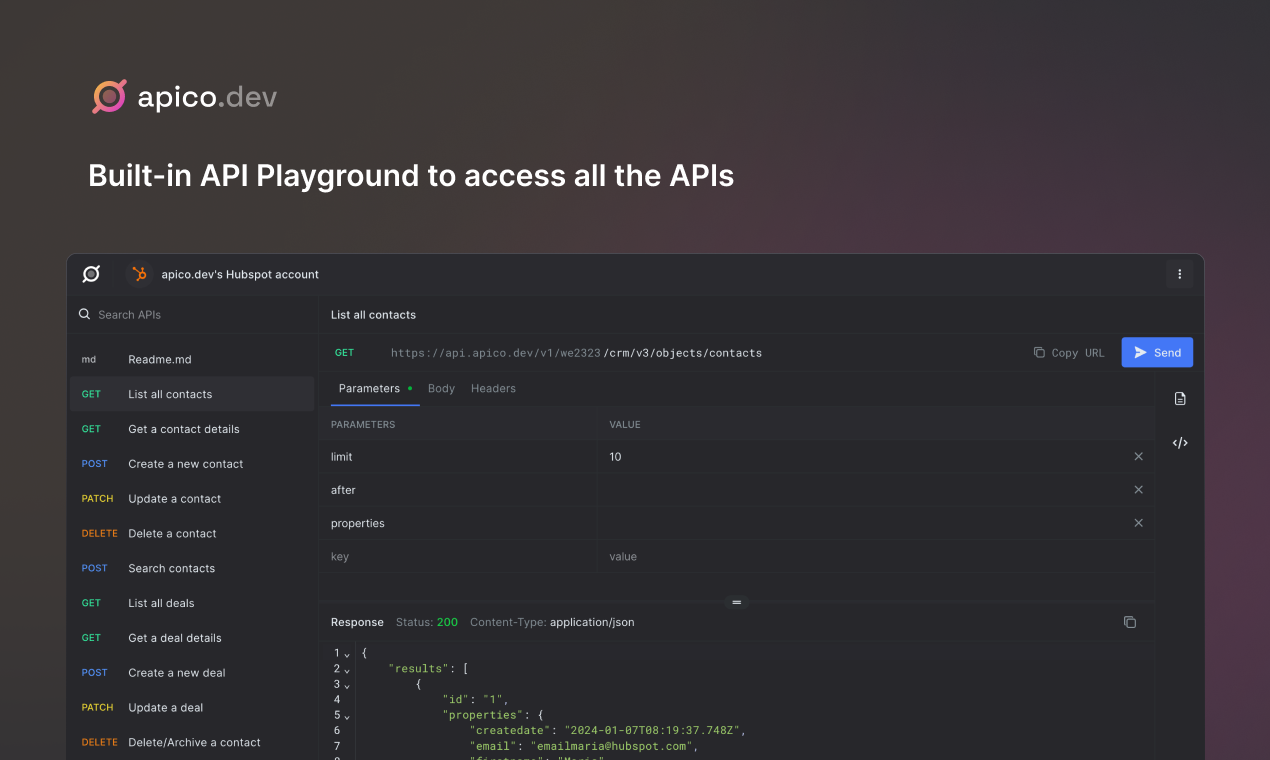
Task: Collapse the properties object fold arrow on line 5
Action: pyautogui.click(x=347, y=717)
